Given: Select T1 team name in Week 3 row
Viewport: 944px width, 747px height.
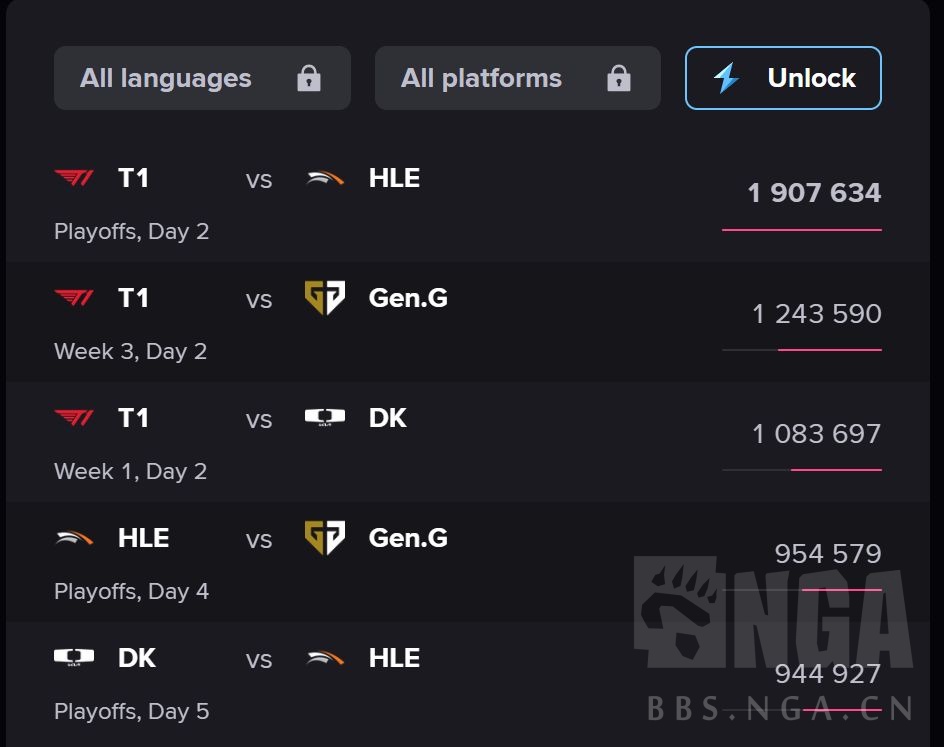Looking at the screenshot, I should [x=133, y=298].
